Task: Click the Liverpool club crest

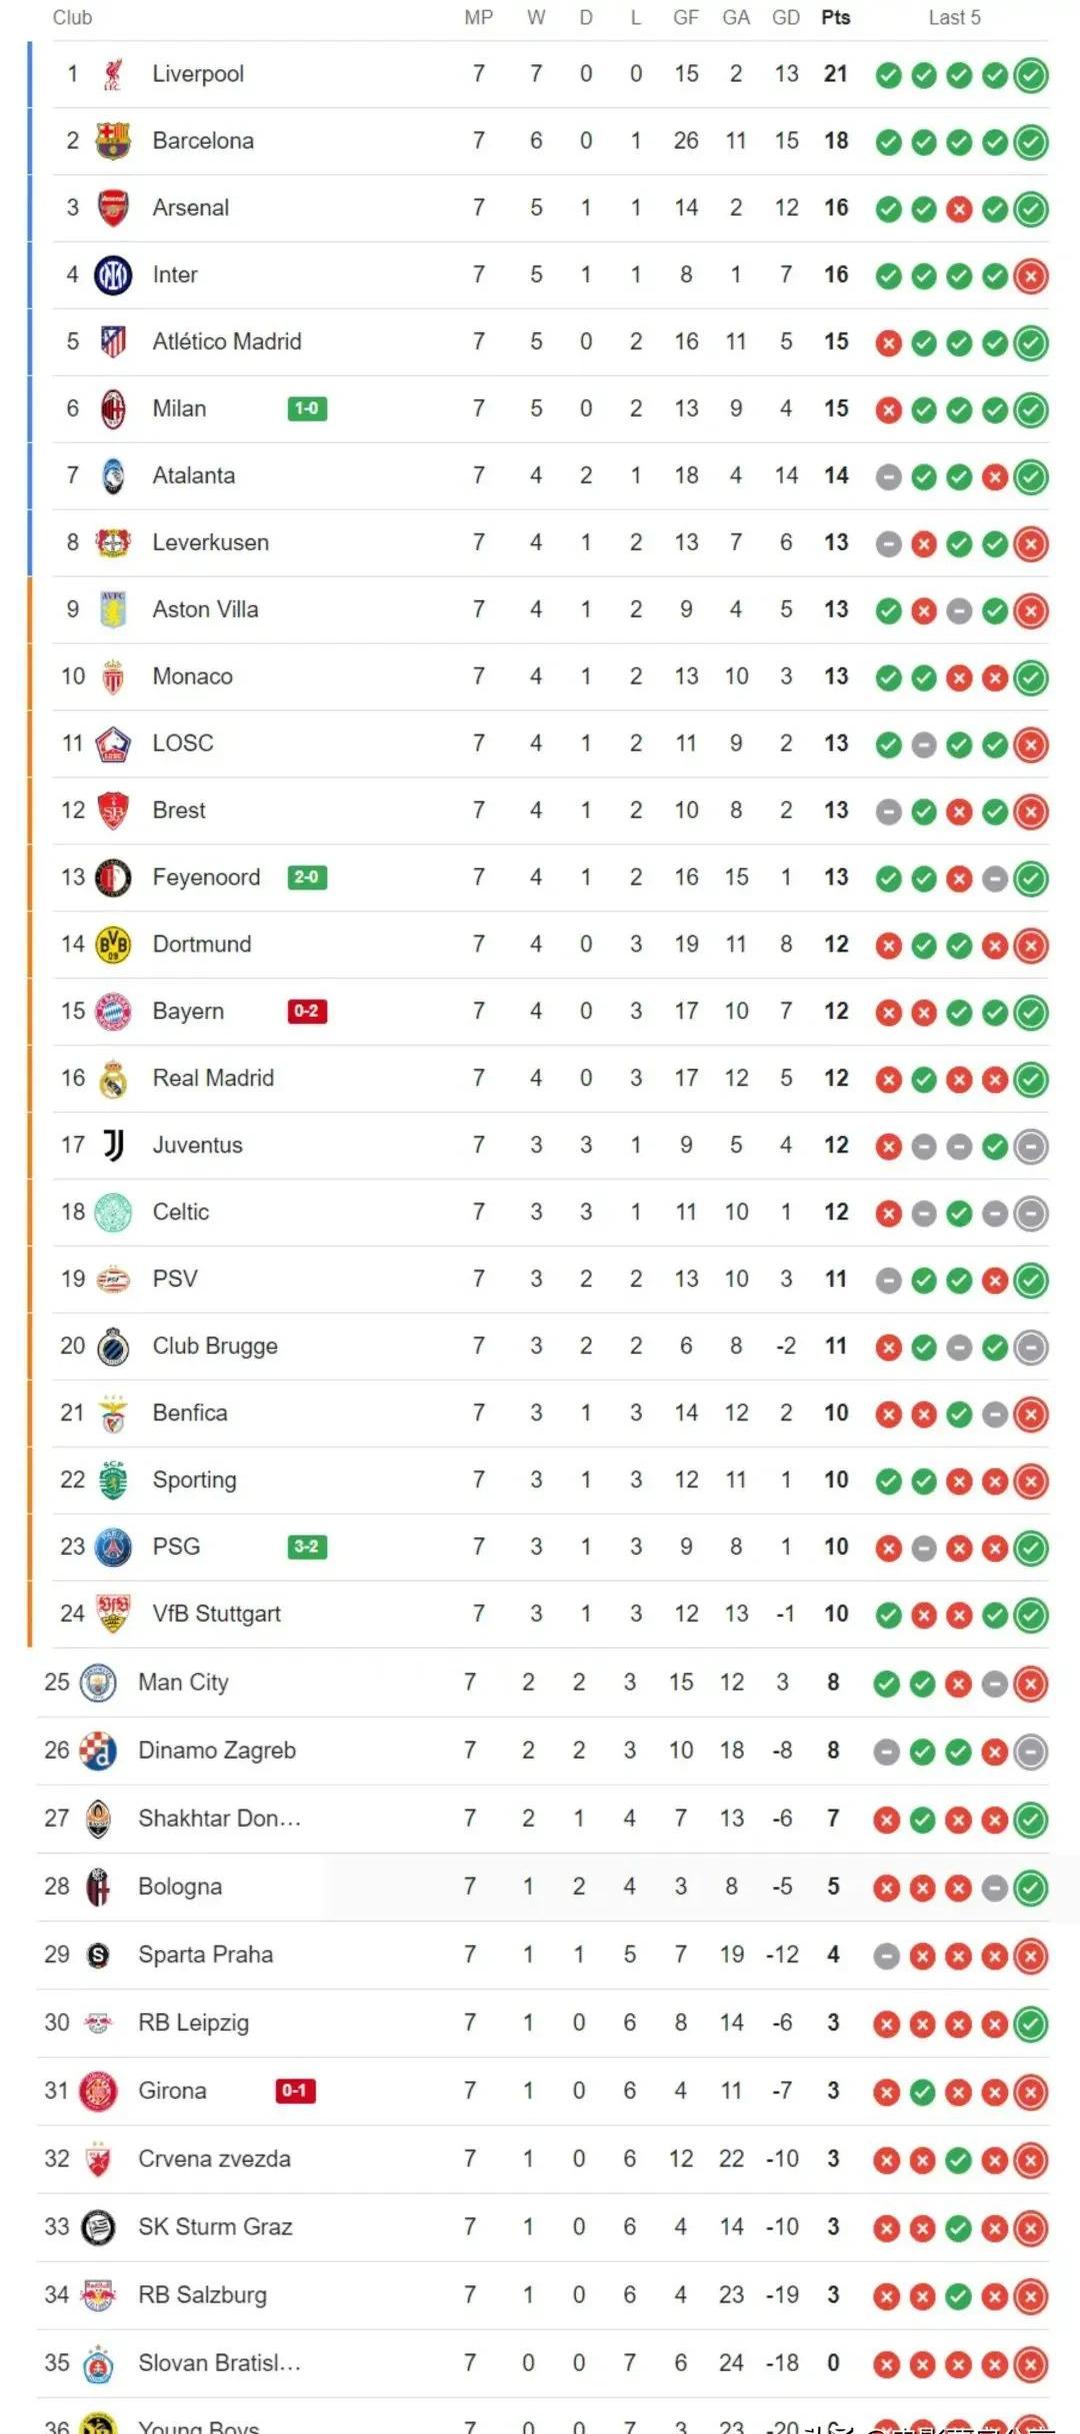Action: pos(113,74)
